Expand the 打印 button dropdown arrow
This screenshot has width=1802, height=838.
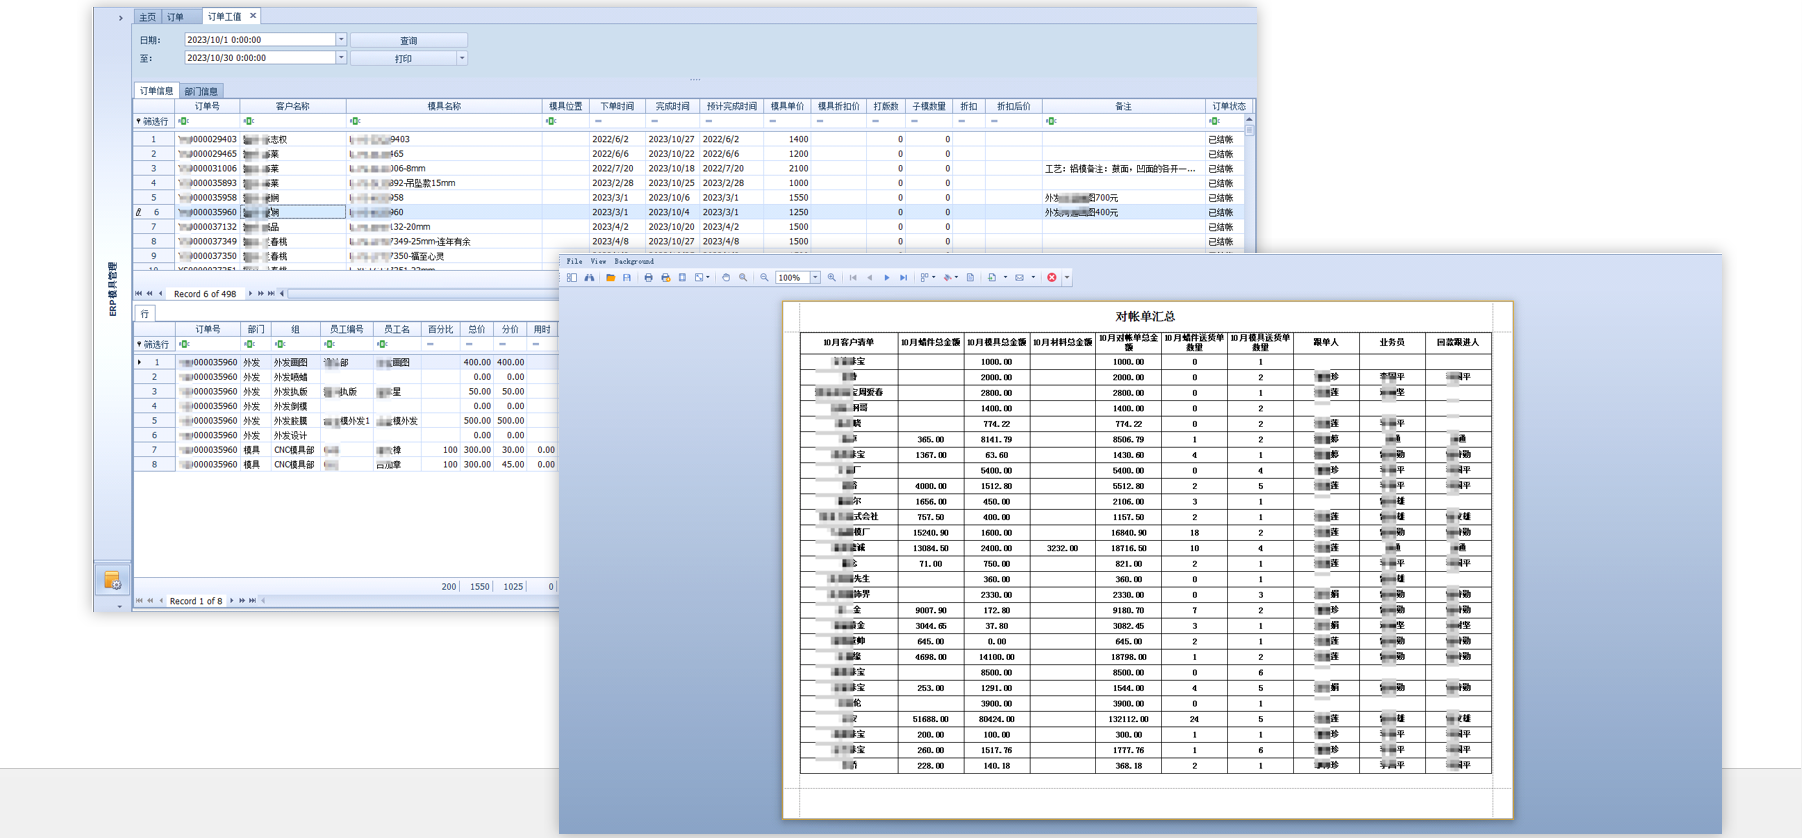[462, 58]
